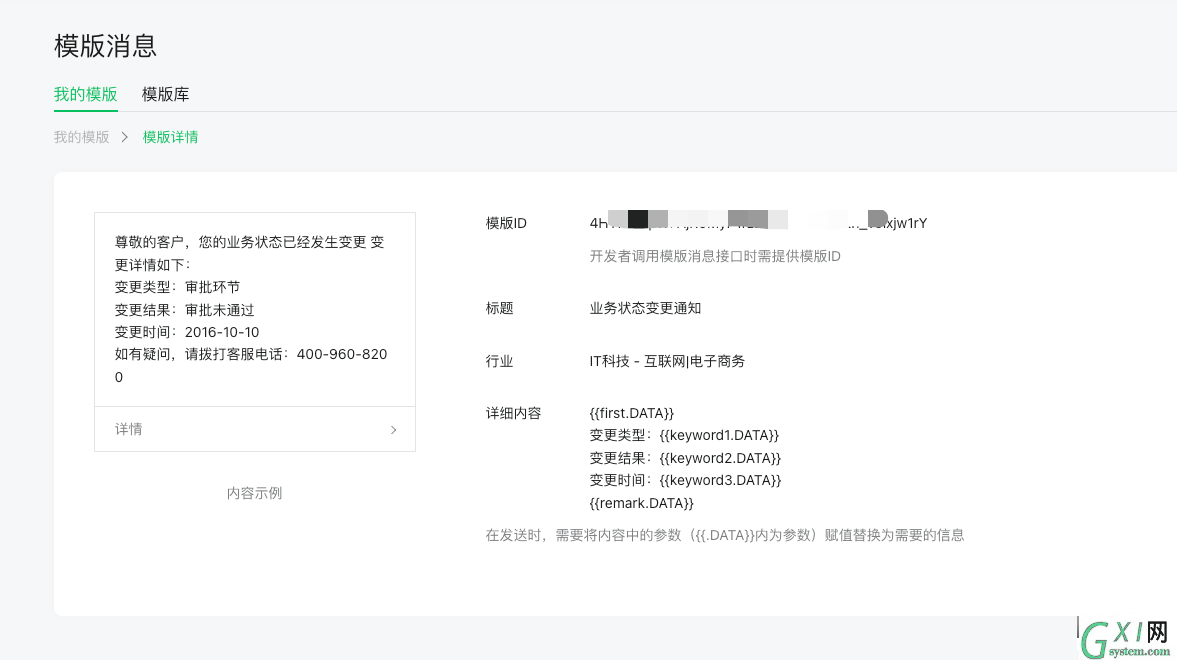This screenshot has height=660, width=1177.
Task: Go back via 我的模版 breadcrumb
Action: tap(82, 137)
